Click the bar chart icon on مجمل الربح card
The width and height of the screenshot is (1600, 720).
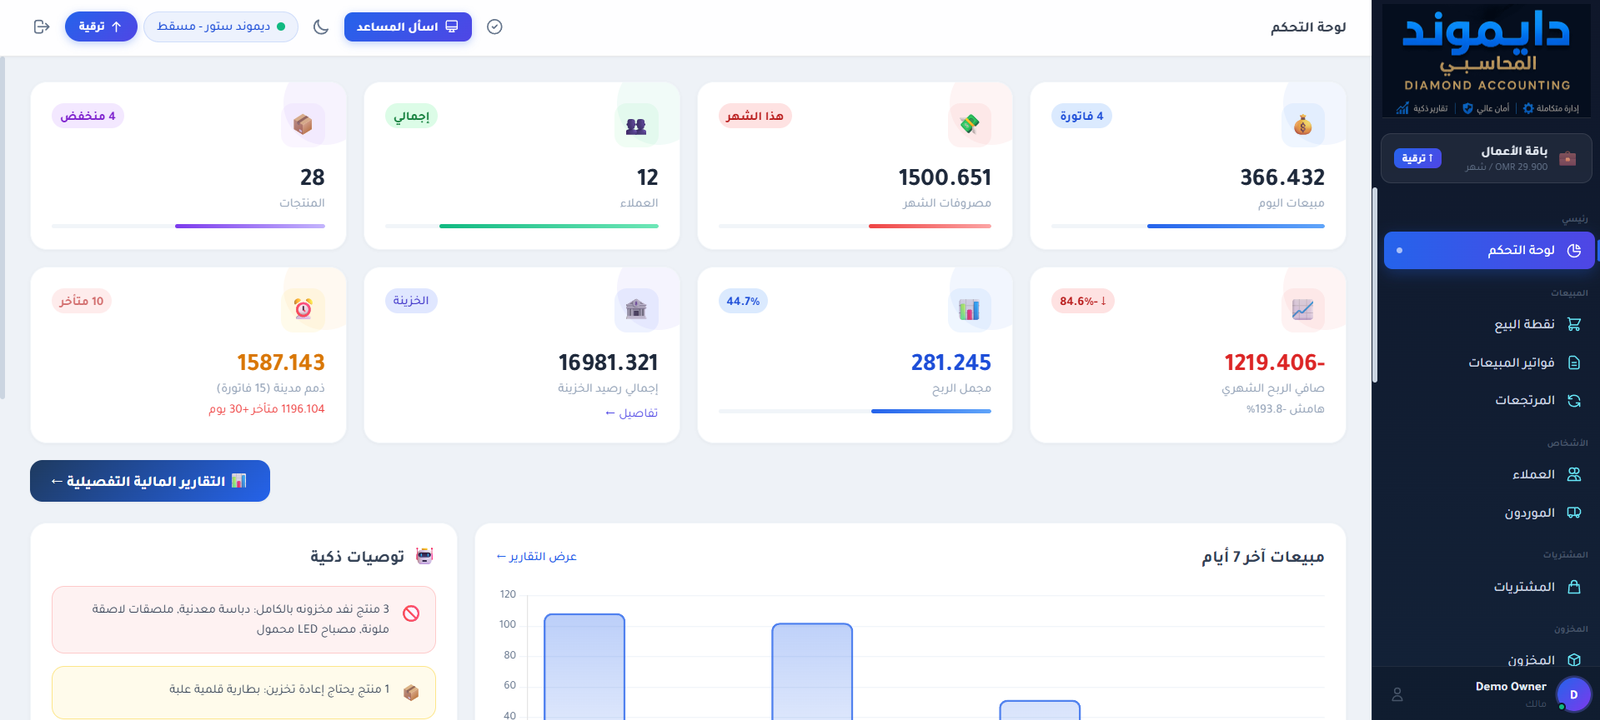969,310
